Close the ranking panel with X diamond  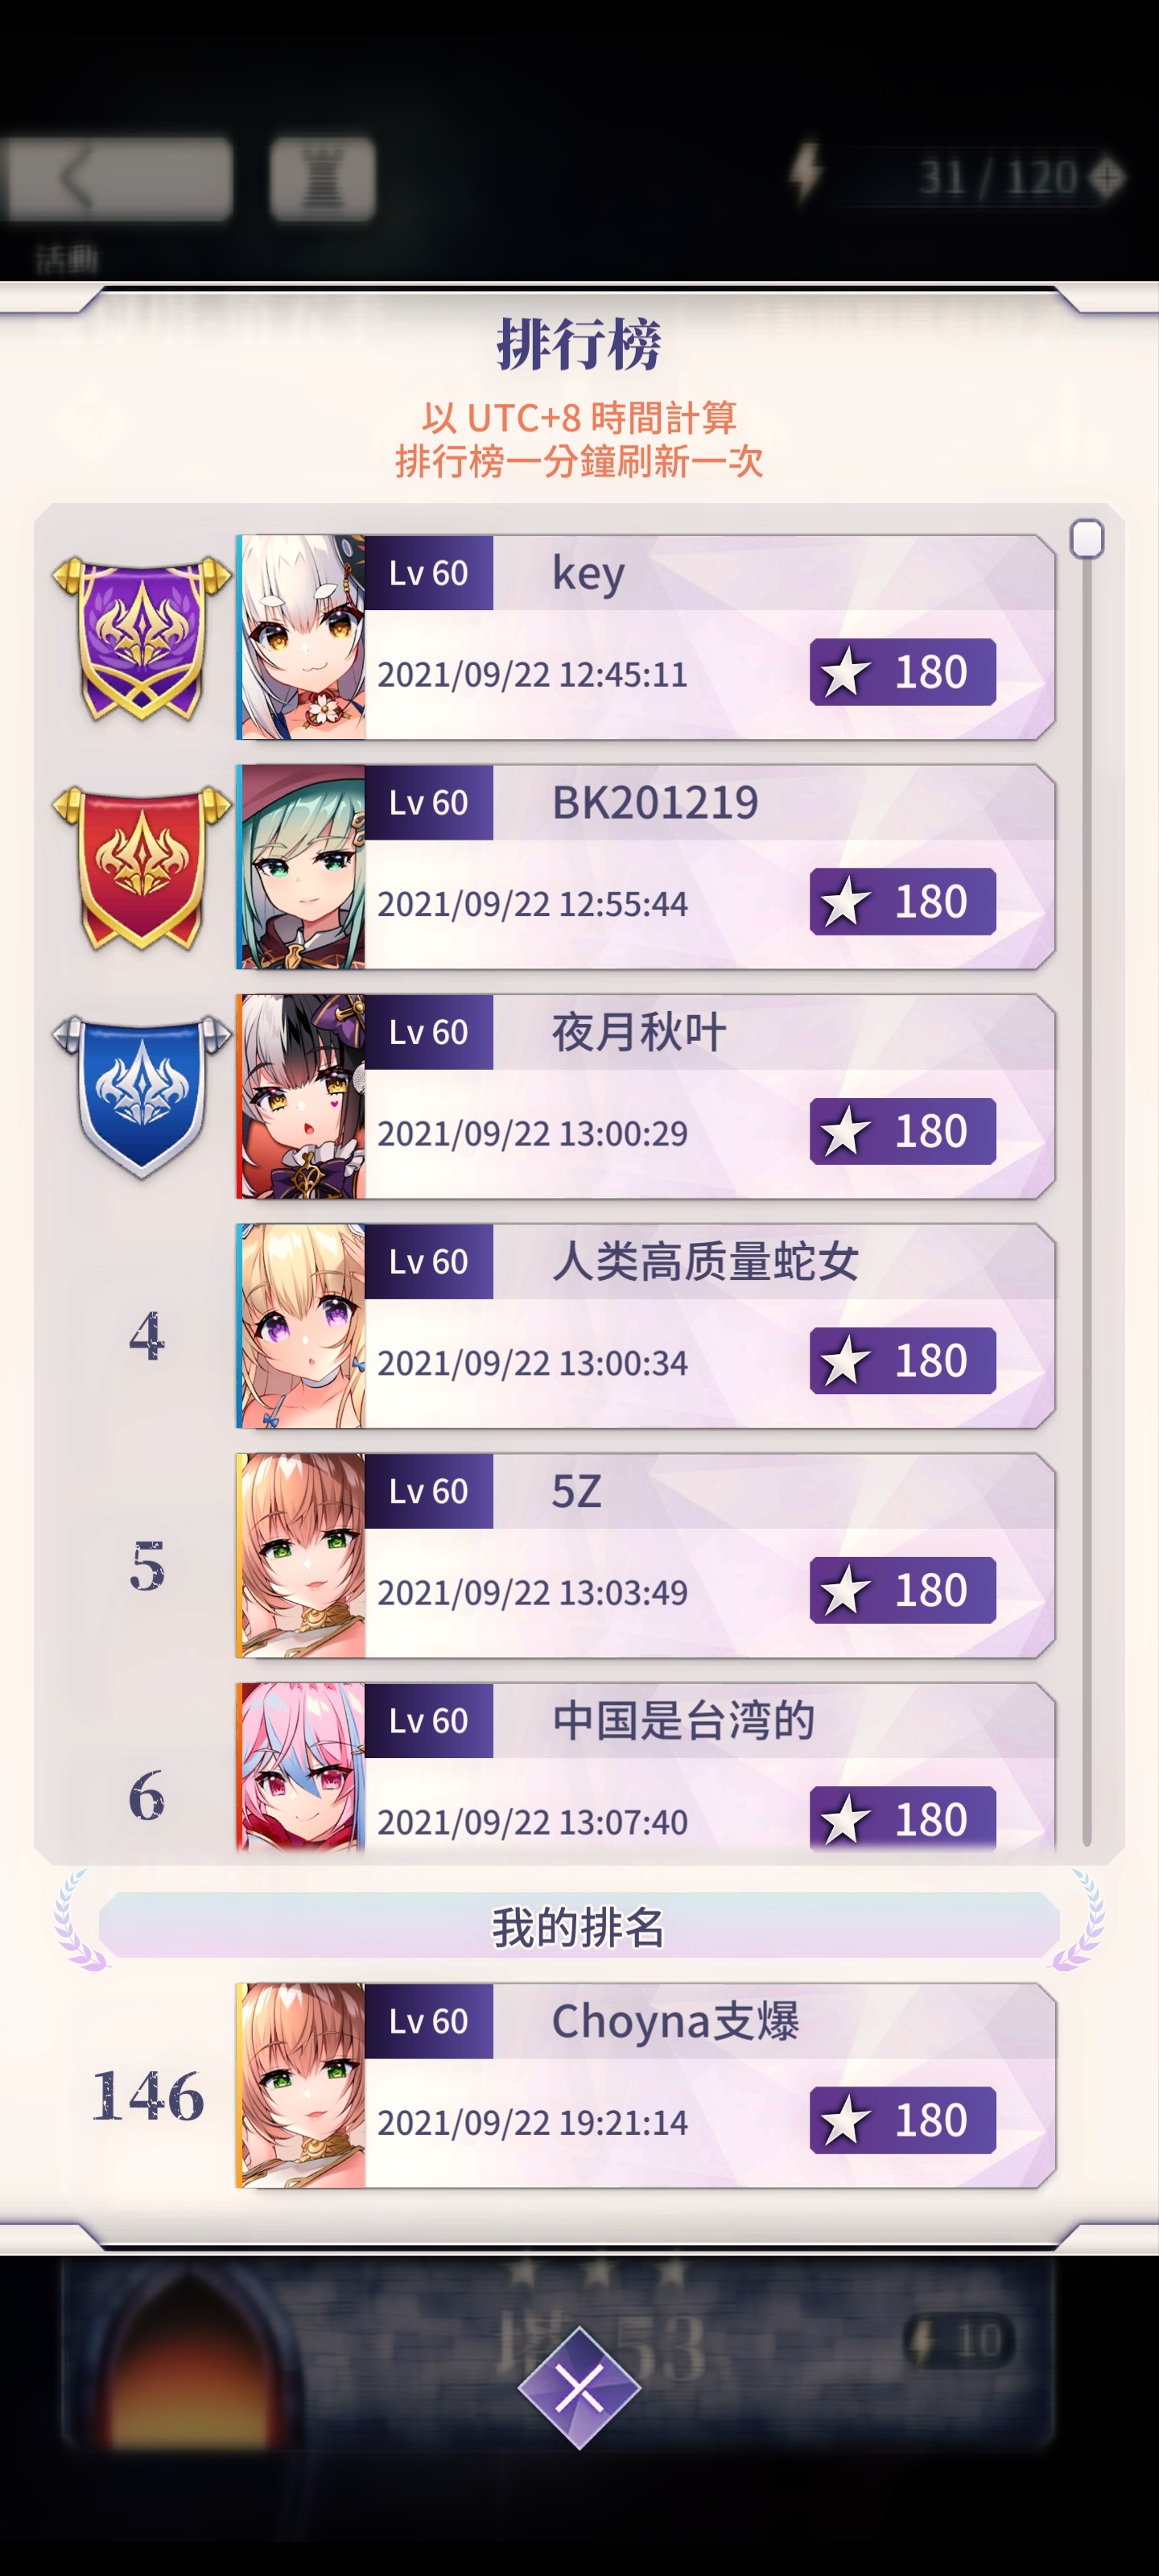579,2388
